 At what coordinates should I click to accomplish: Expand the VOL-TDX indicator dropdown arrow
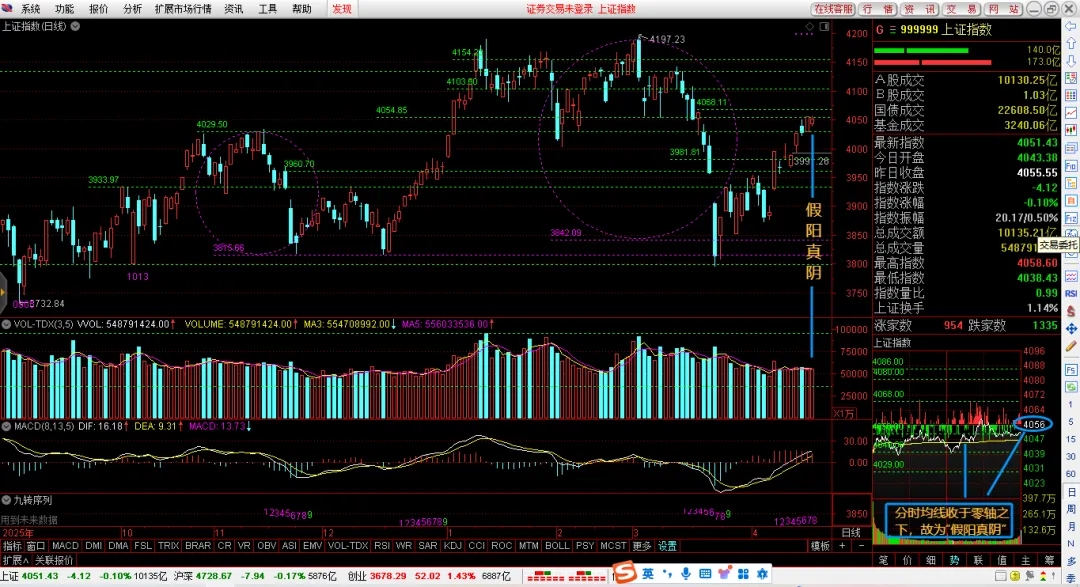[6, 324]
